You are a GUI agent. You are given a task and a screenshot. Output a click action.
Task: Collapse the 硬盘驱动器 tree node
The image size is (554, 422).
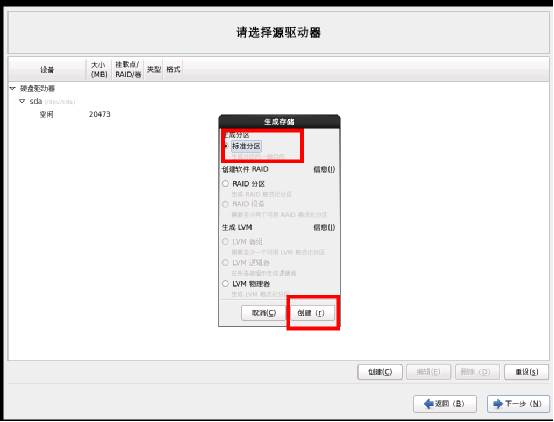tap(13, 88)
